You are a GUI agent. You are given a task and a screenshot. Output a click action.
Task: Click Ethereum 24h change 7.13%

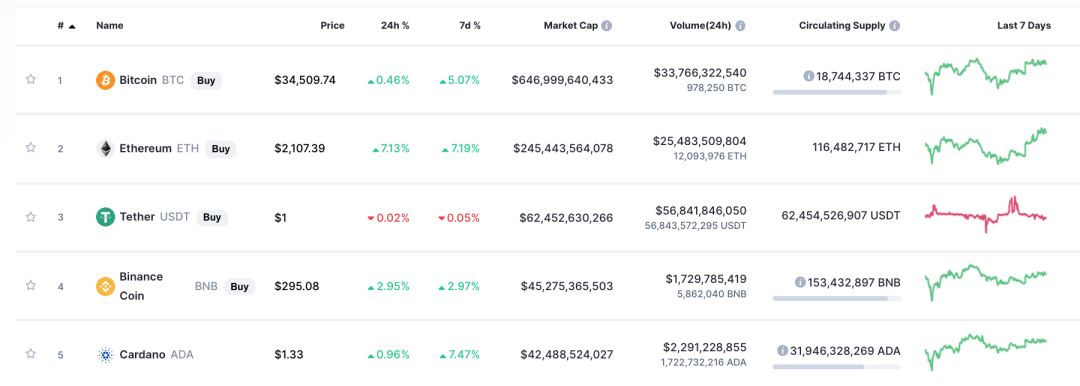tap(391, 149)
